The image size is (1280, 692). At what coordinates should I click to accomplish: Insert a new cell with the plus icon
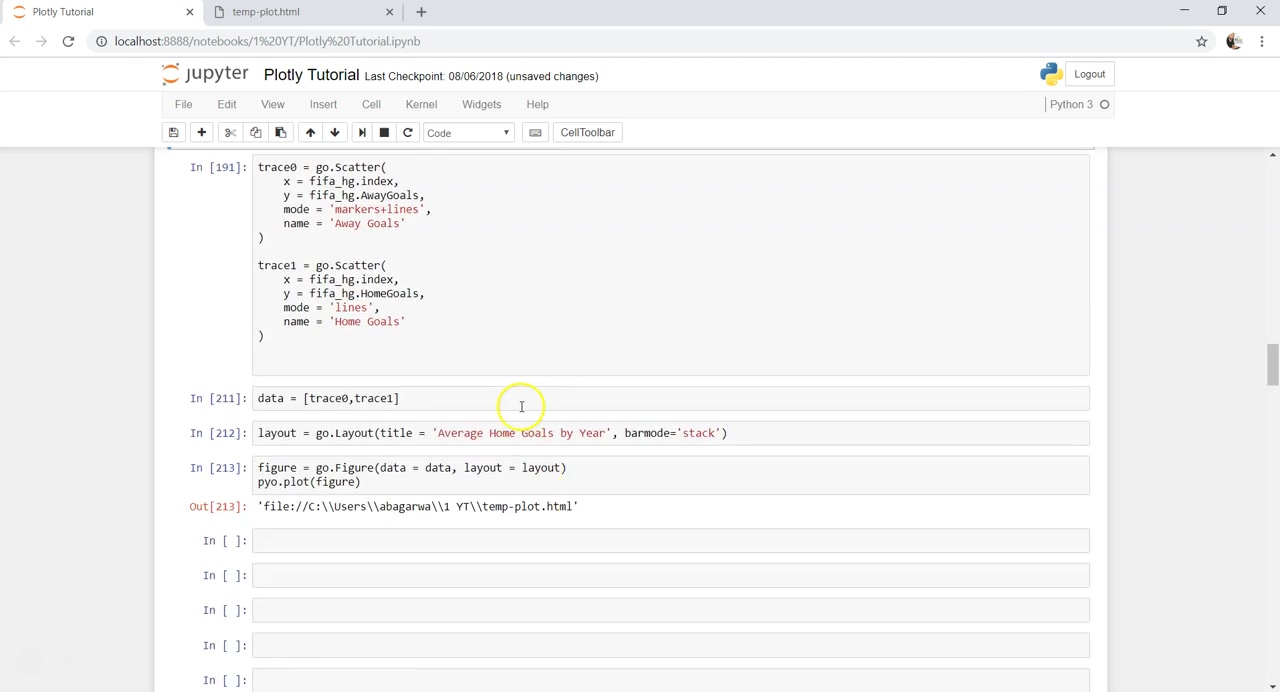click(x=201, y=133)
